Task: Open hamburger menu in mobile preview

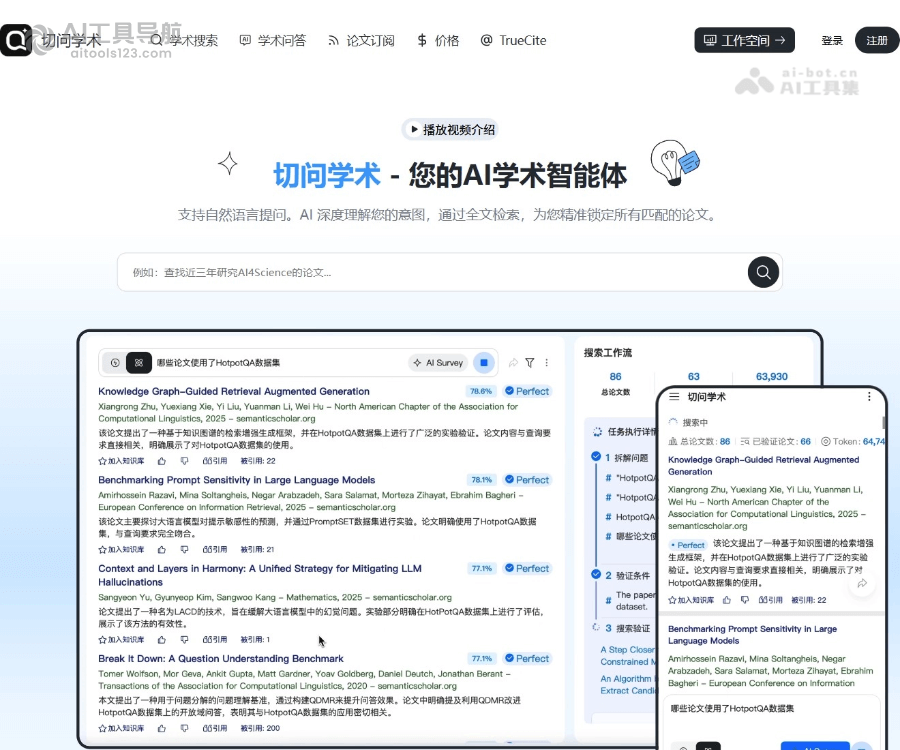Action: tap(674, 397)
